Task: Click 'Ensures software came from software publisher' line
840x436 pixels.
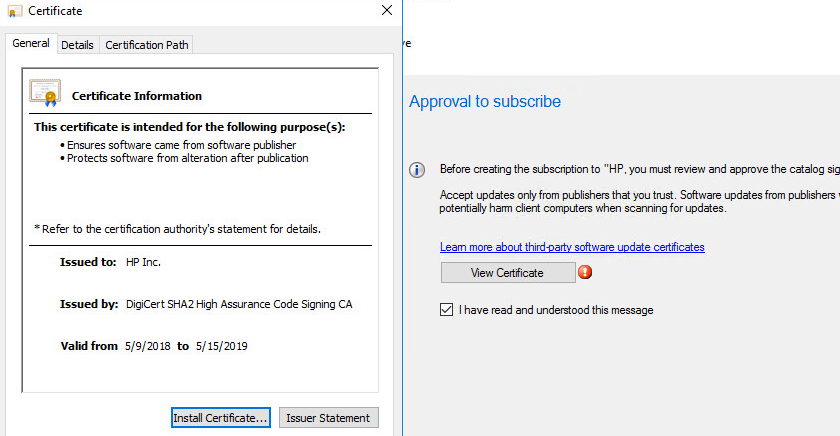Action: (x=181, y=145)
